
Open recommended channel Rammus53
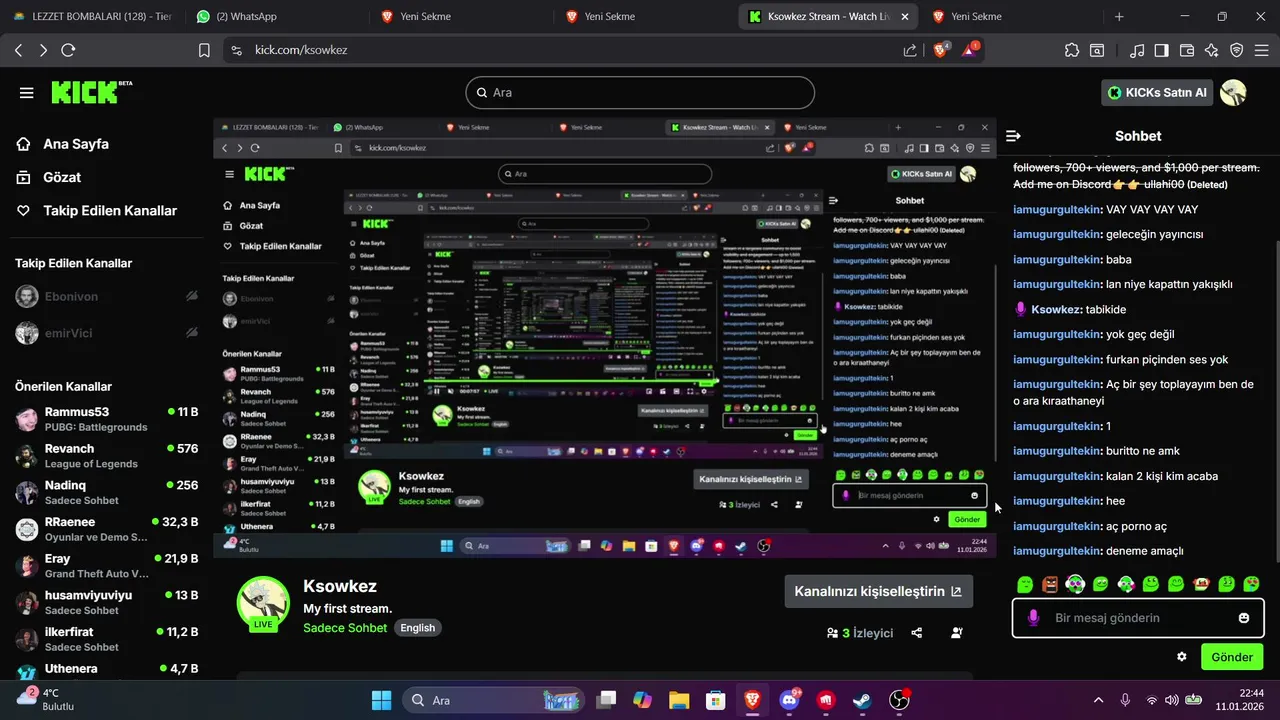coord(105,419)
